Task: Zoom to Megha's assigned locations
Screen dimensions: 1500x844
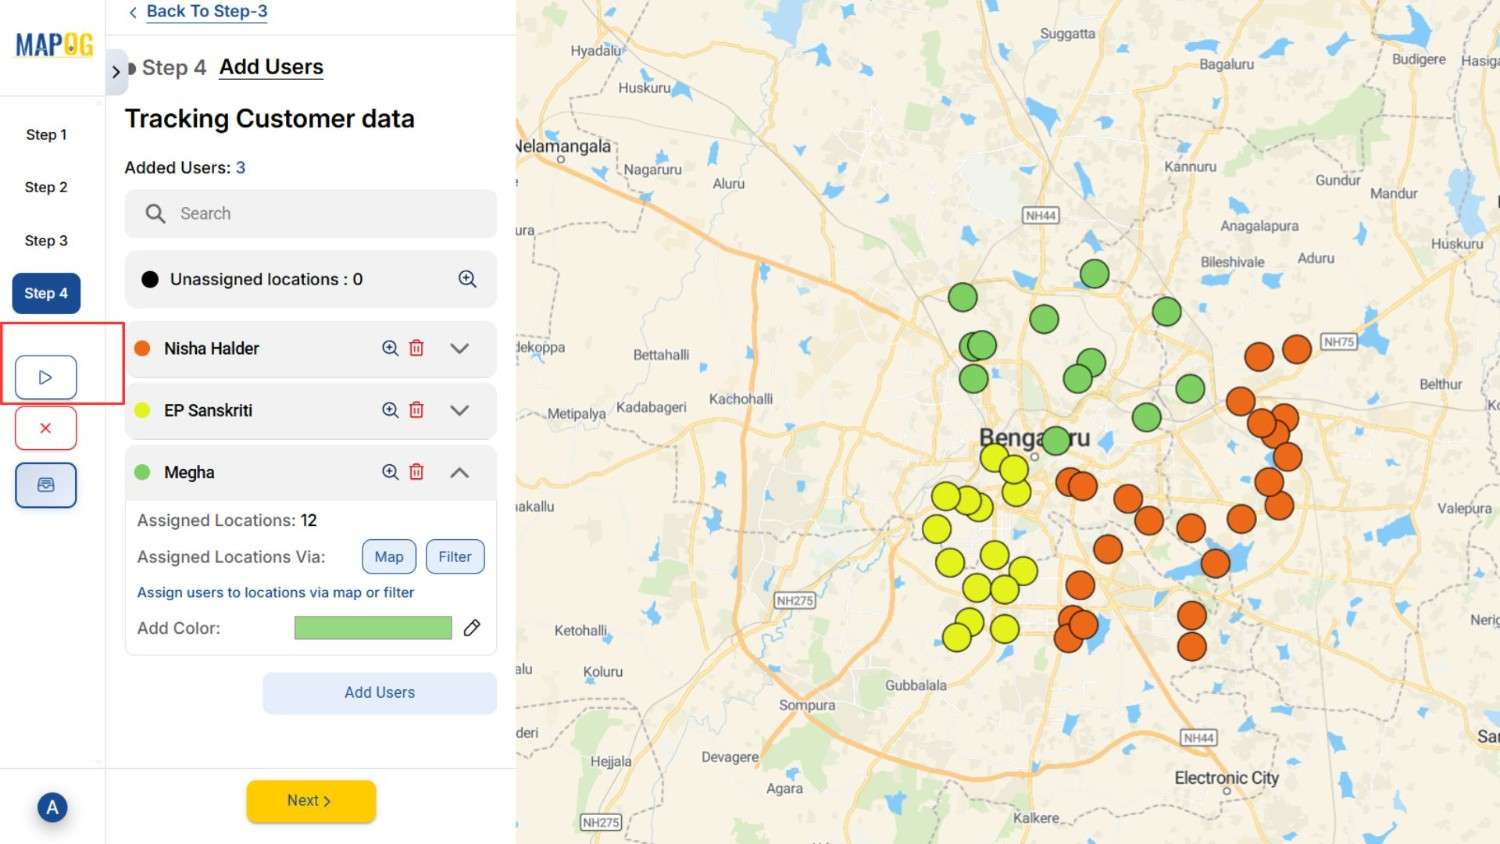Action: click(x=390, y=472)
